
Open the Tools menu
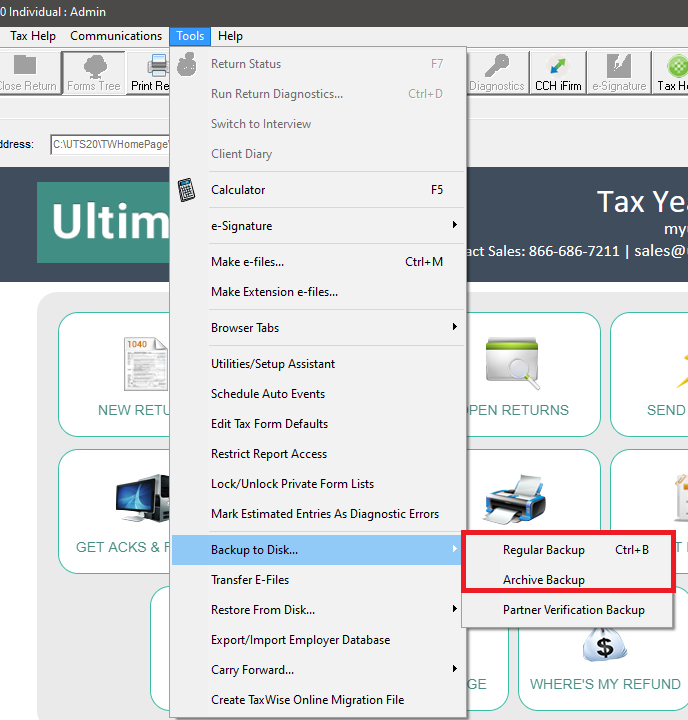point(190,36)
